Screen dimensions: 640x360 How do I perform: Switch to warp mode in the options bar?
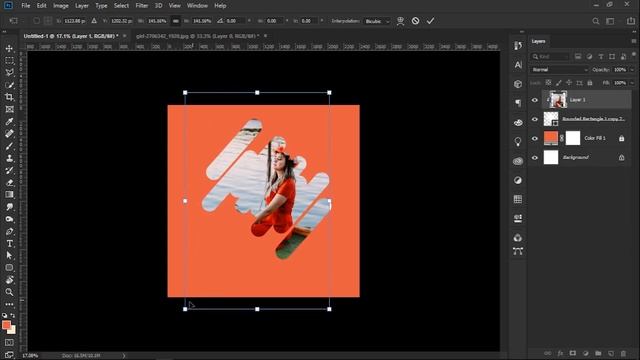pos(400,21)
